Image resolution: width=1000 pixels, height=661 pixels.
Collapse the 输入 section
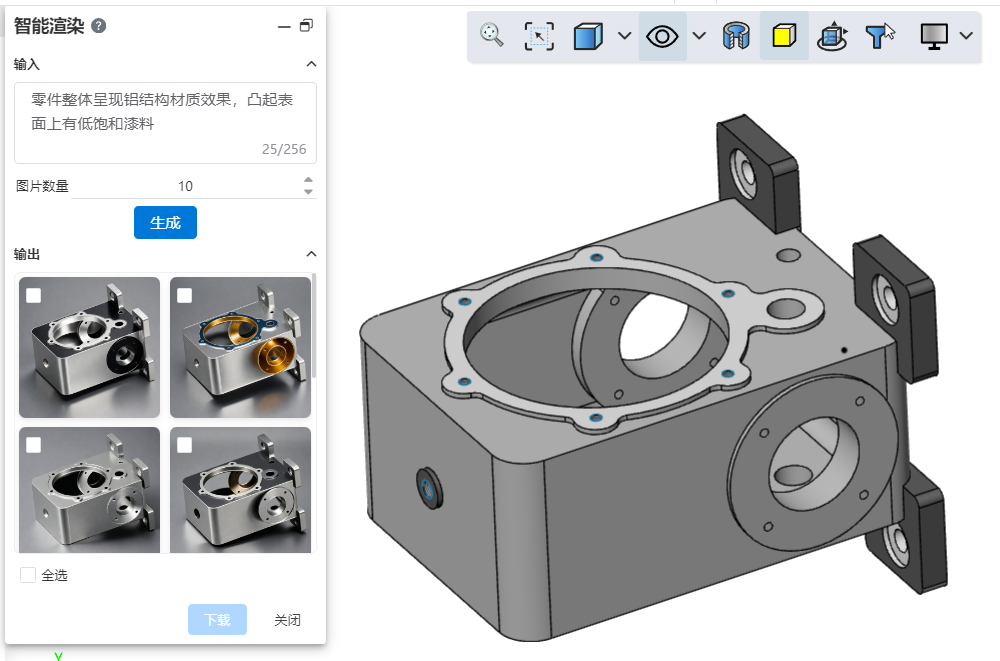(310, 64)
